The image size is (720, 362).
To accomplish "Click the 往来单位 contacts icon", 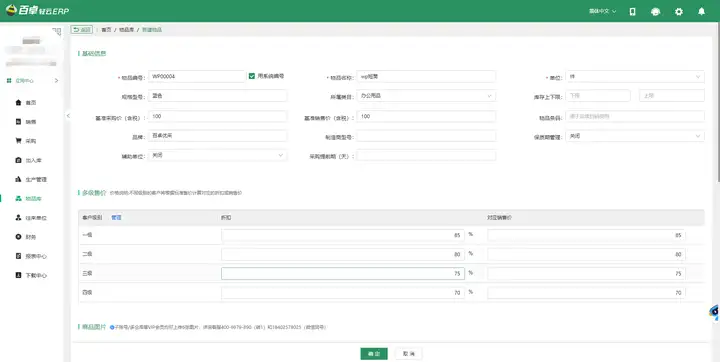I will (x=18, y=217).
